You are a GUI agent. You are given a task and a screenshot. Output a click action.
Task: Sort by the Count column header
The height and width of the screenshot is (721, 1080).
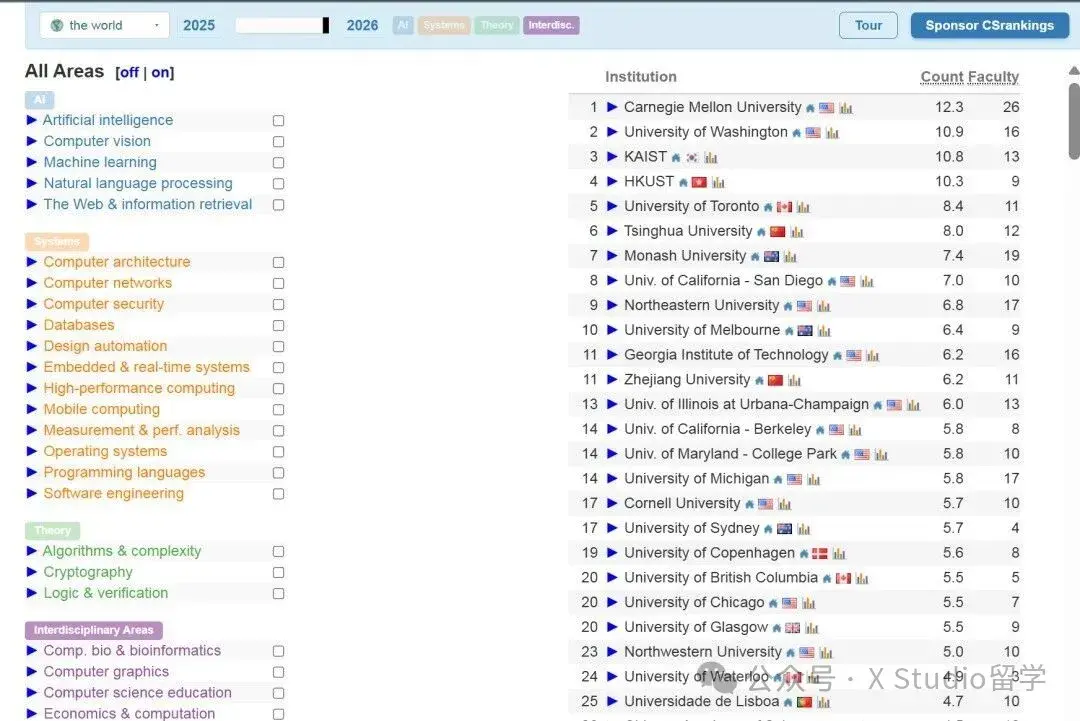coord(942,76)
